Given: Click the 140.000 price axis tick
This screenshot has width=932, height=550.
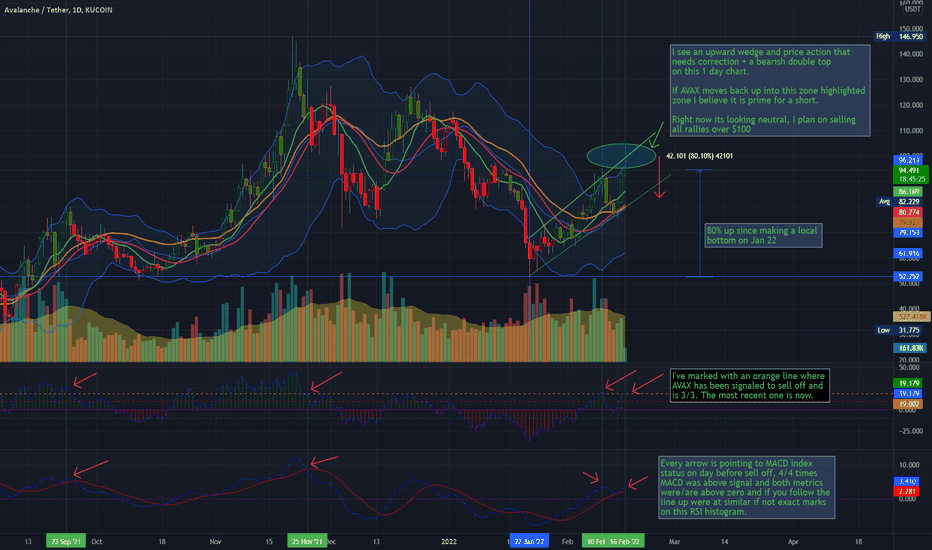Looking at the screenshot, I should (911, 54).
